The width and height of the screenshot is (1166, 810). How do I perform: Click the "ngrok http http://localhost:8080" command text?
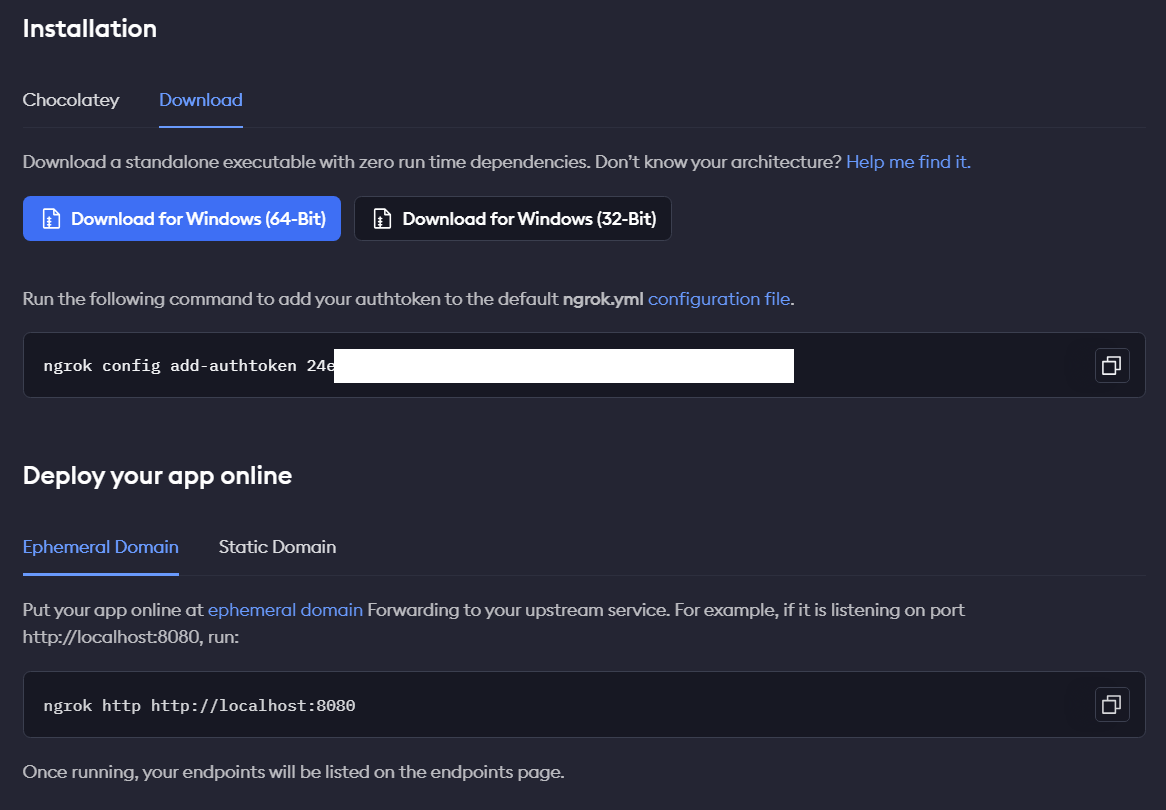[x=199, y=706]
